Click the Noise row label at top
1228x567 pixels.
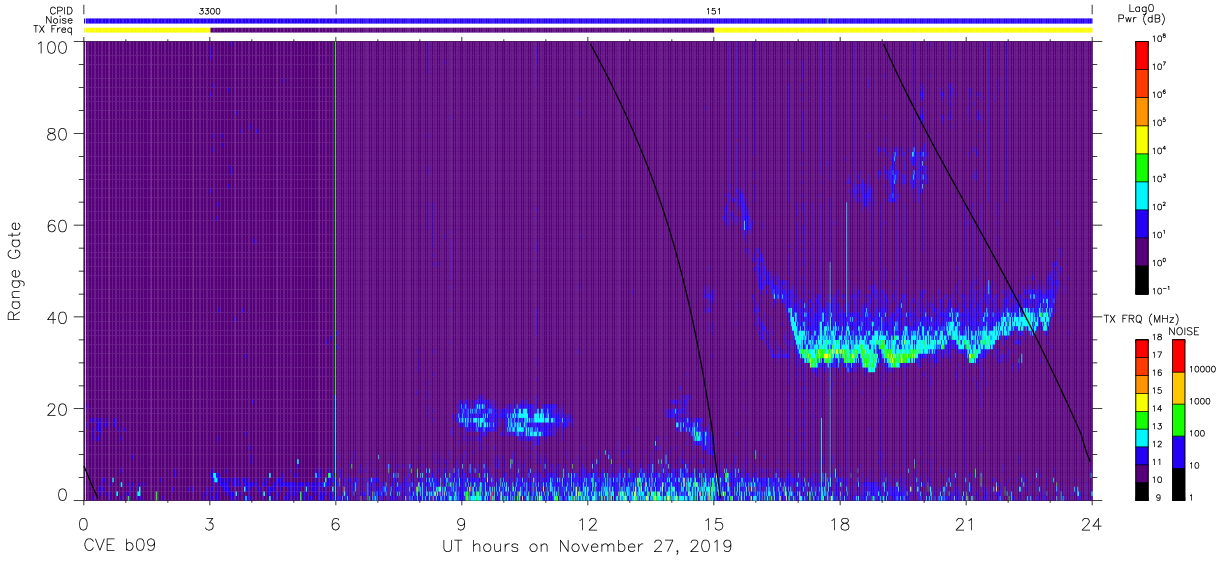click(x=59, y=20)
